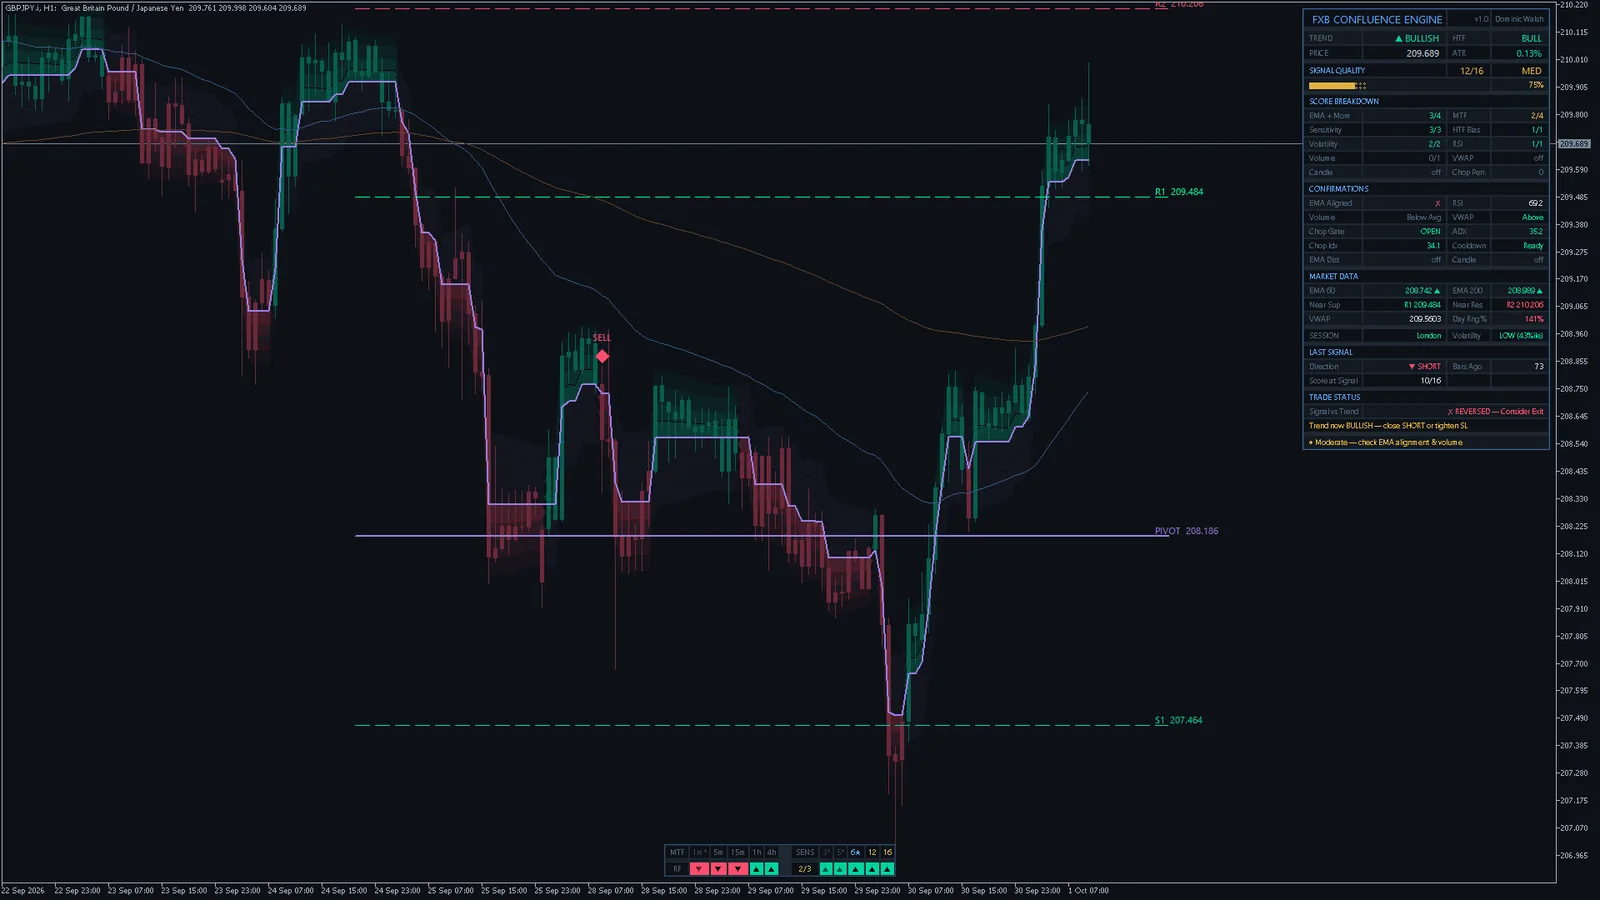Click the 1h timeframe label in MTF panel
1600x900 pixels.
point(757,852)
